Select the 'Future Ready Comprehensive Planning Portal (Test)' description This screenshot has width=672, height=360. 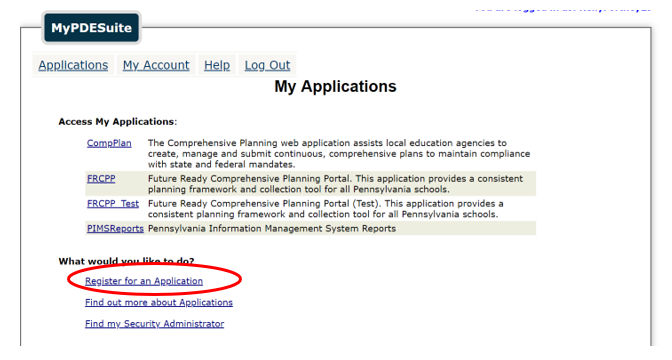click(326, 209)
